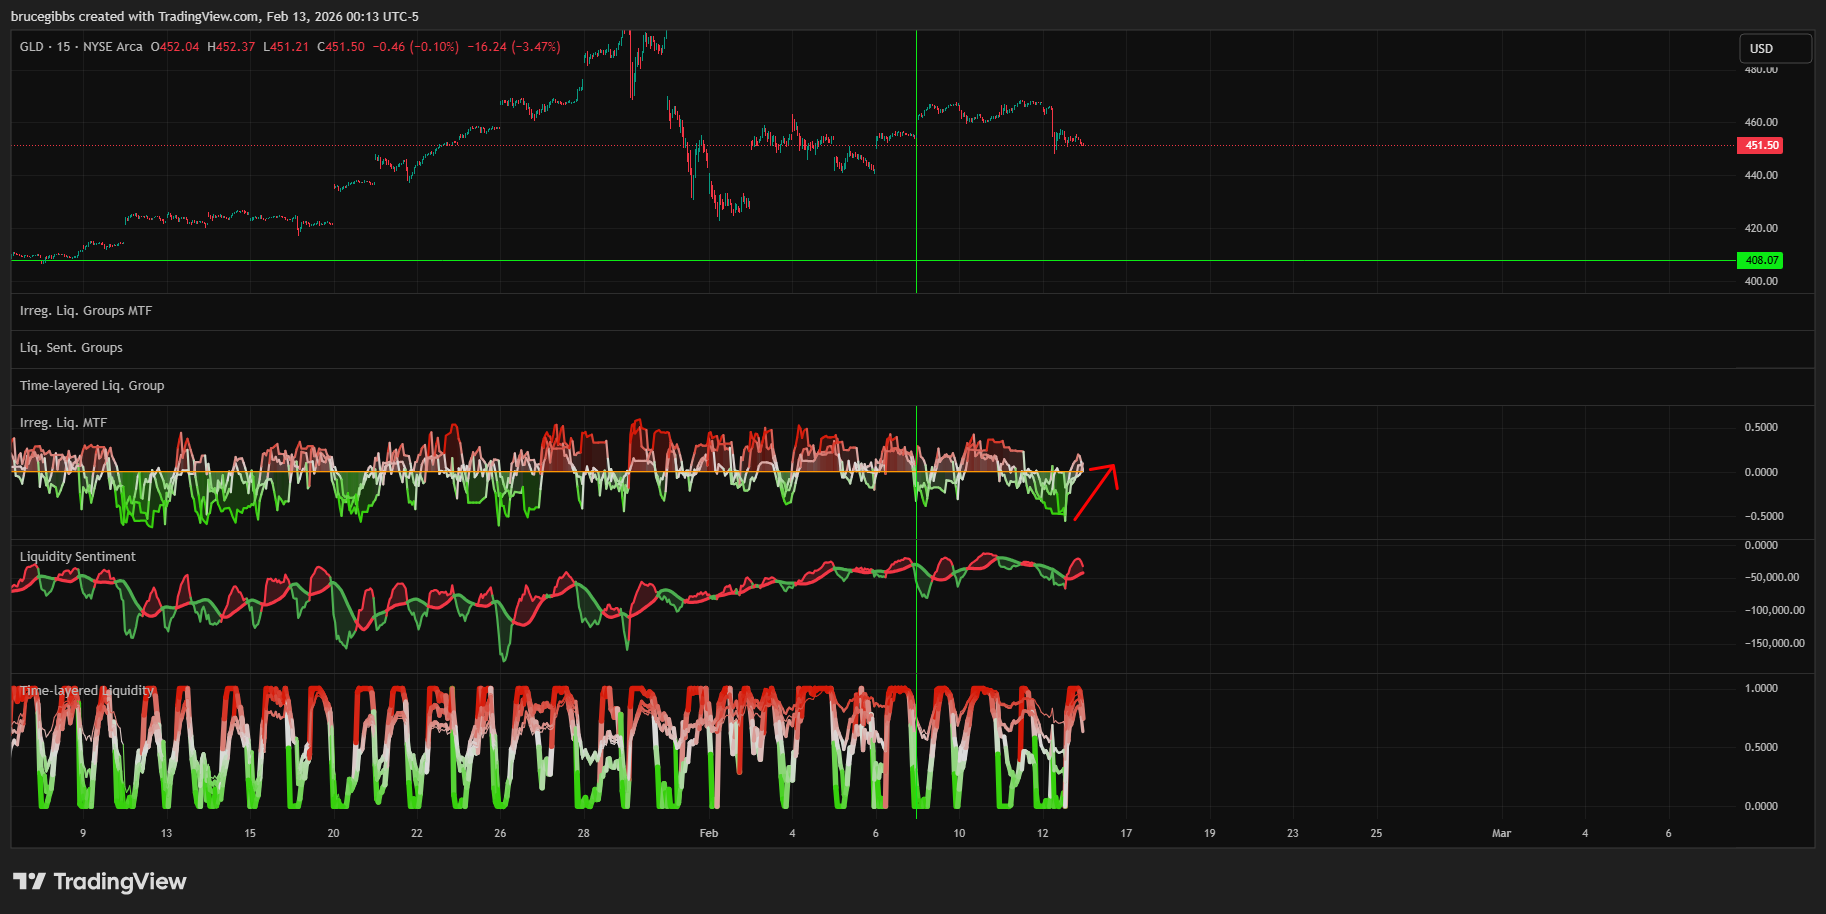
Task: Select the Time-layered Liquidity indicator label
Action: [x=87, y=691]
